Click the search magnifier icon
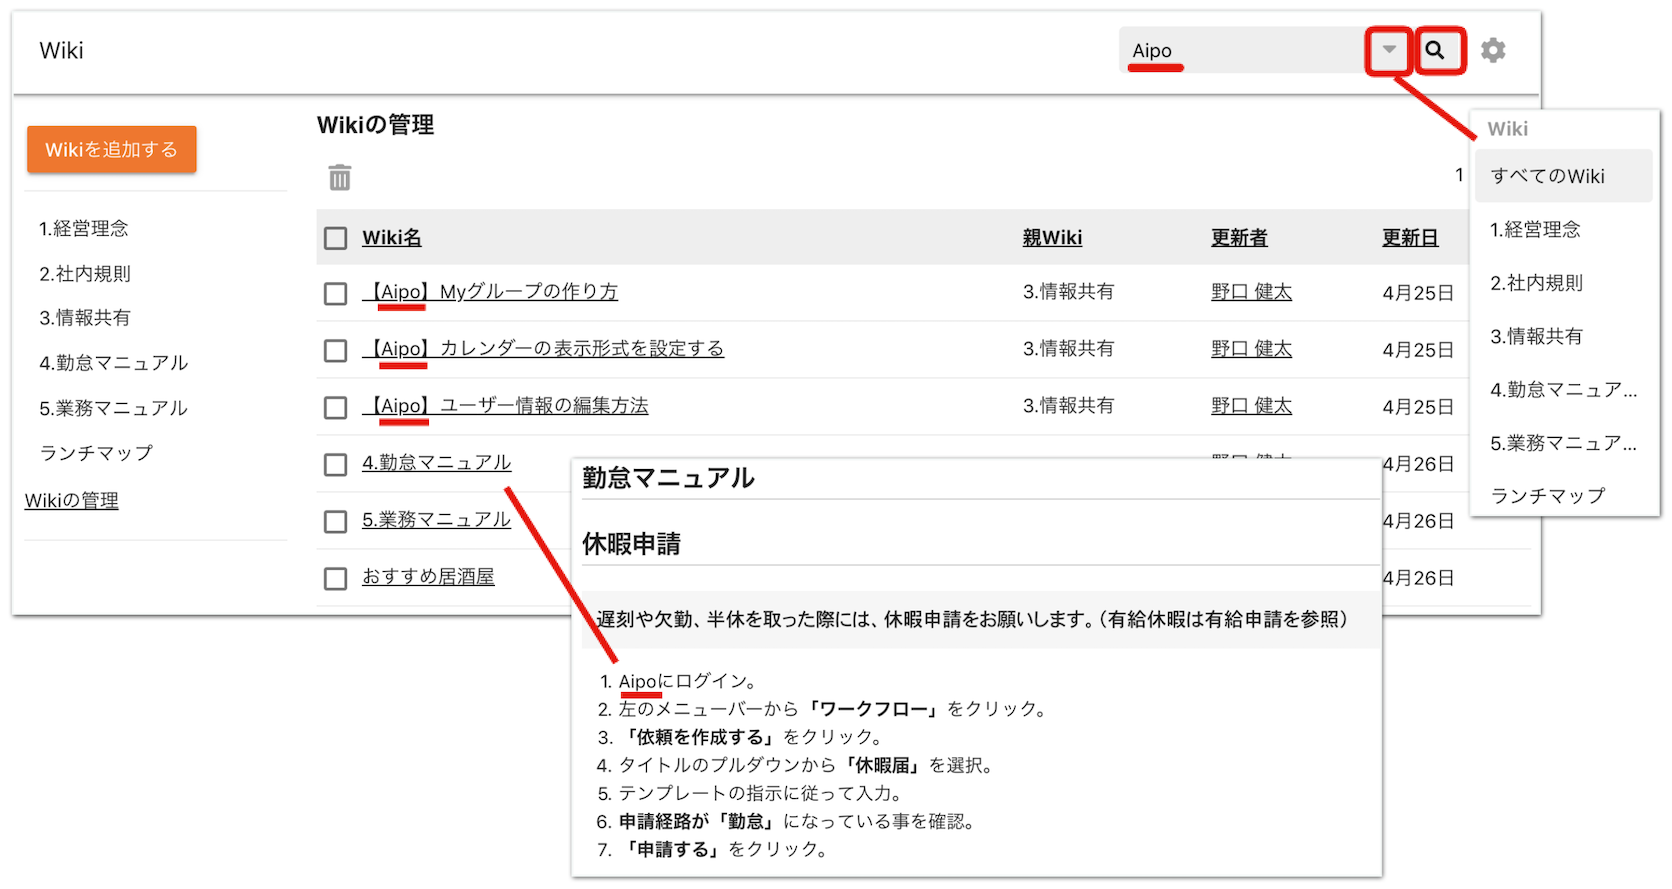 tap(1435, 50)
